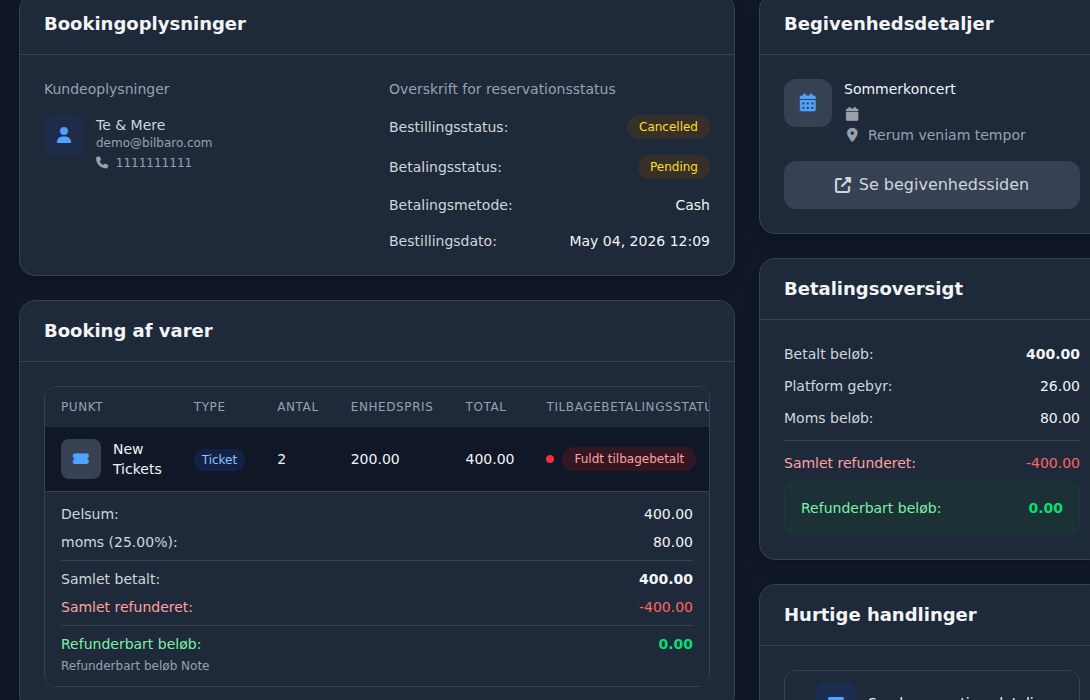This screenshot has height=700, width=1090.
Task: Click the small date icon under Sommerkoncert
Action: [x=852, y=114]
